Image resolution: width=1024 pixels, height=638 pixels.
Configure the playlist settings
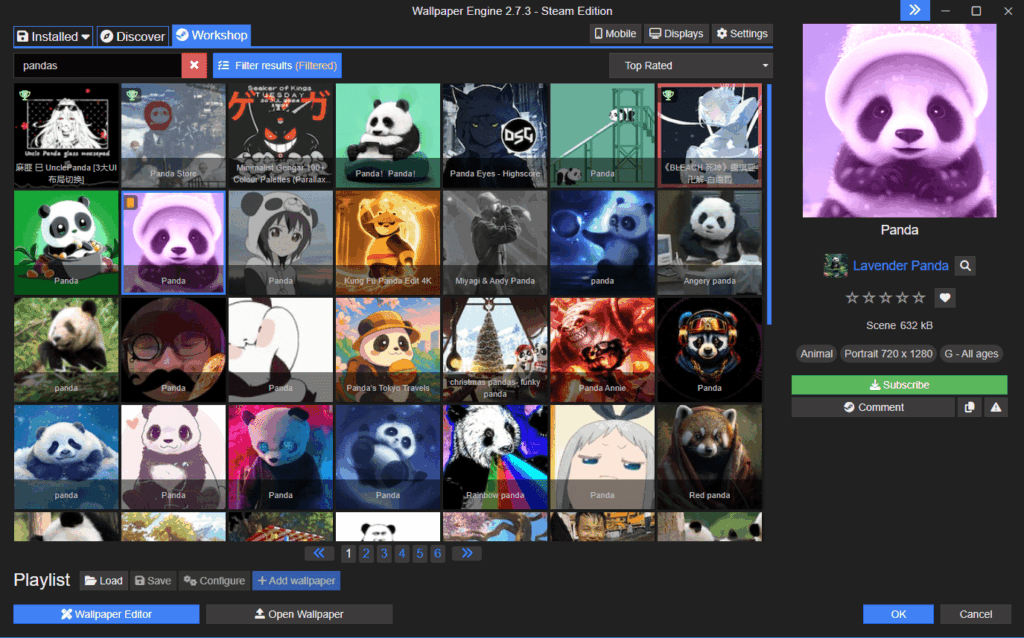pyautogui.click(x=214, y=581)
